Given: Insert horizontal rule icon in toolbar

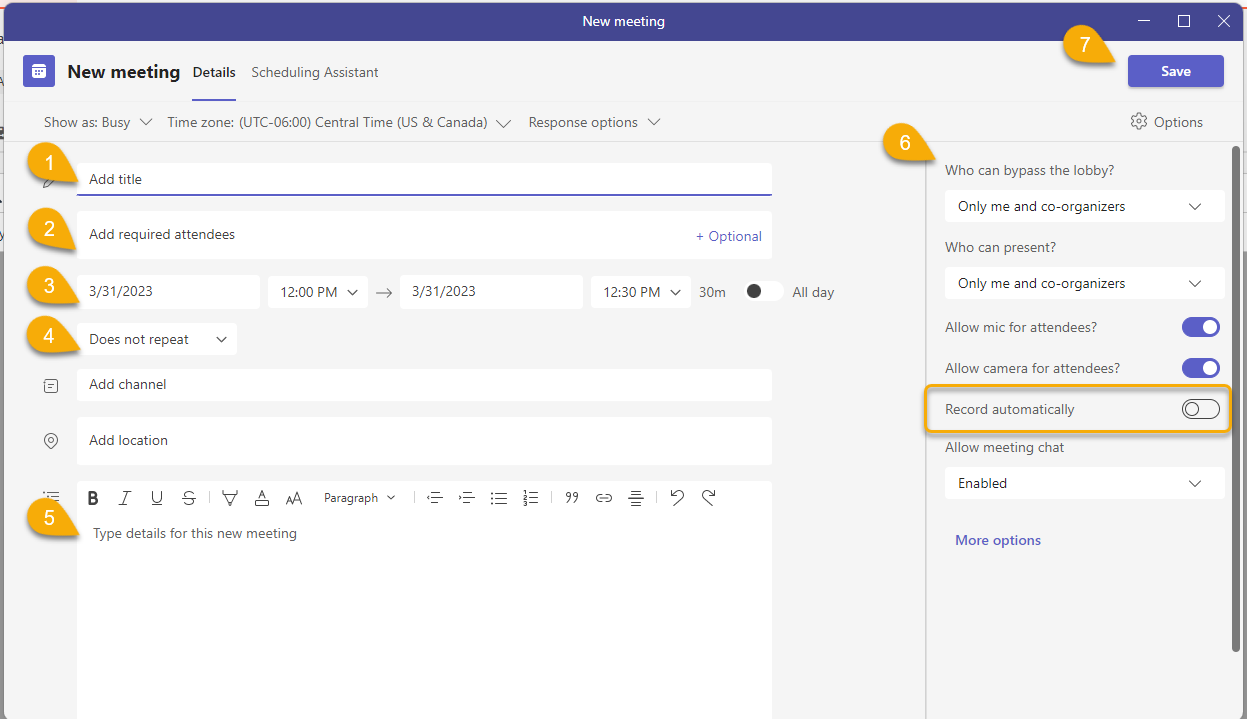Looking at the screenshot, I should 636,498.
